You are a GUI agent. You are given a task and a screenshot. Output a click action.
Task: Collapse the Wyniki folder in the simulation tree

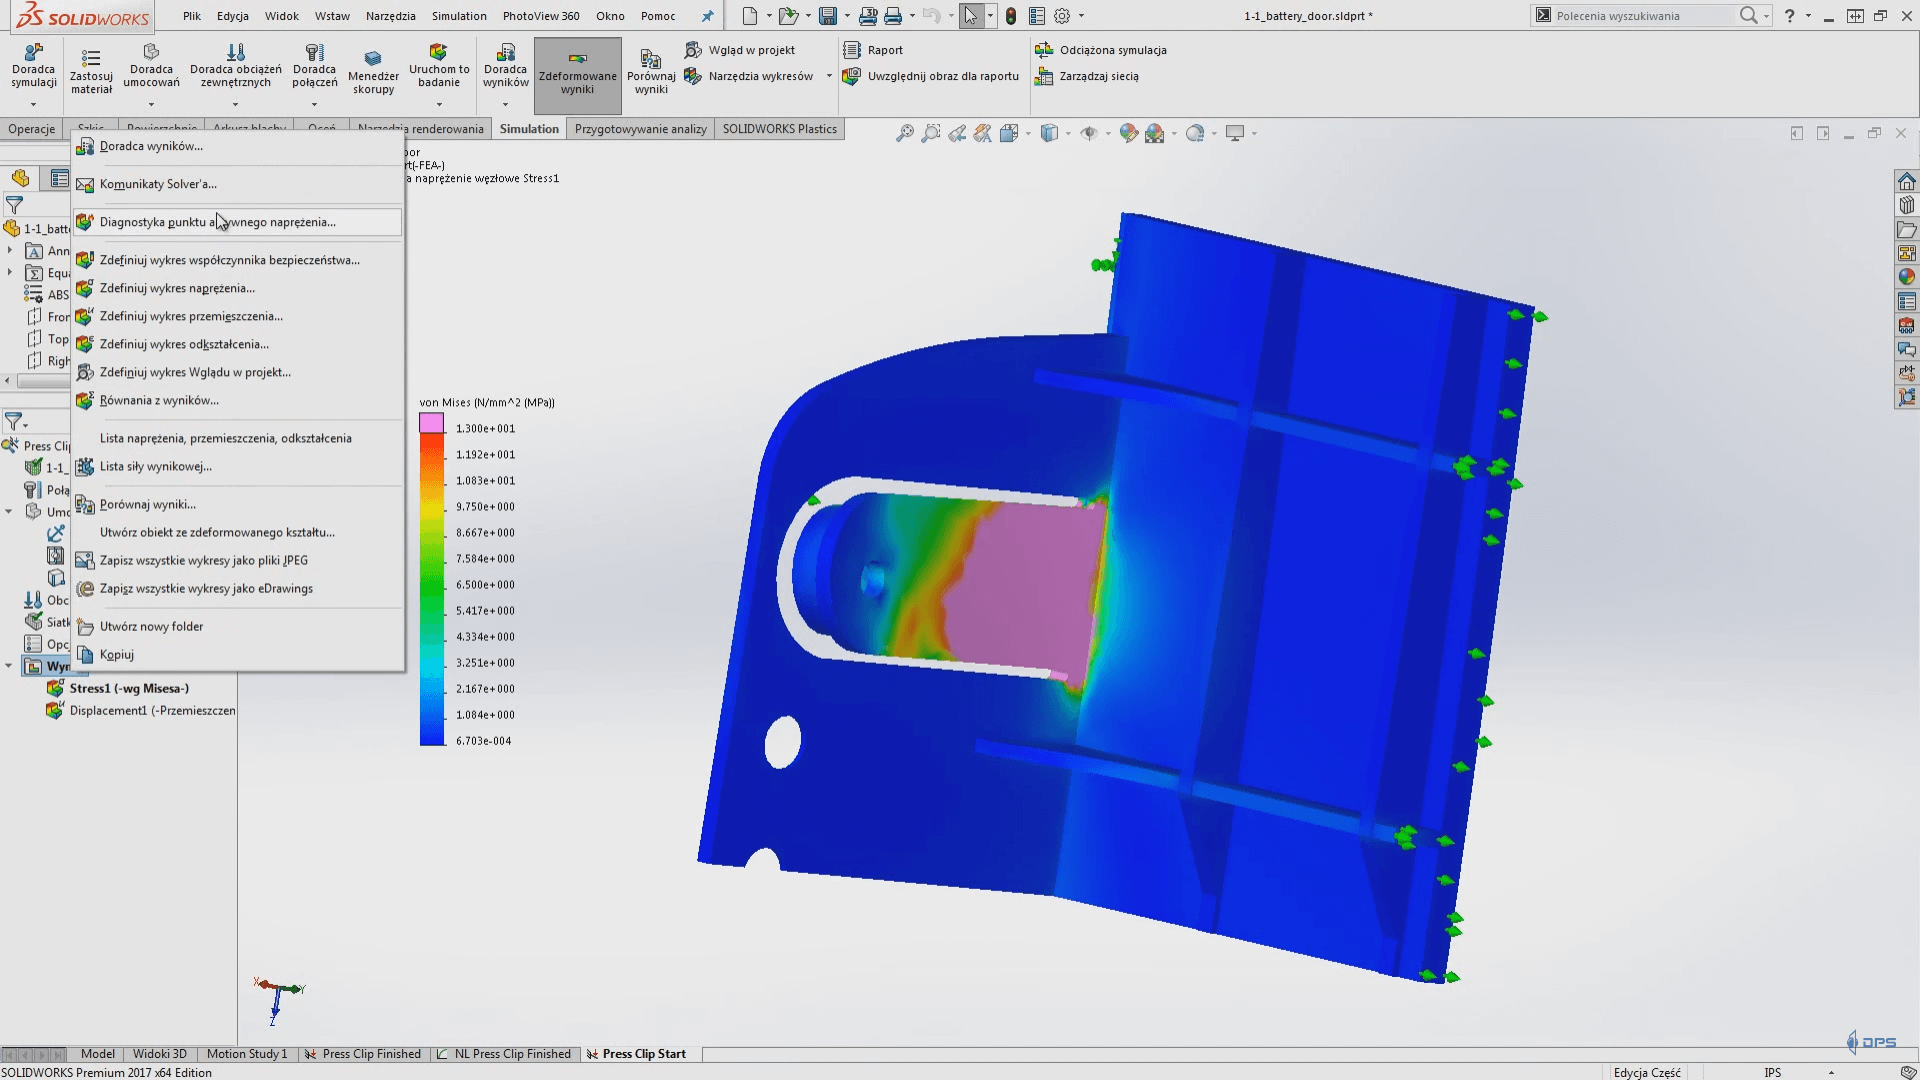[x=9, y=666]
